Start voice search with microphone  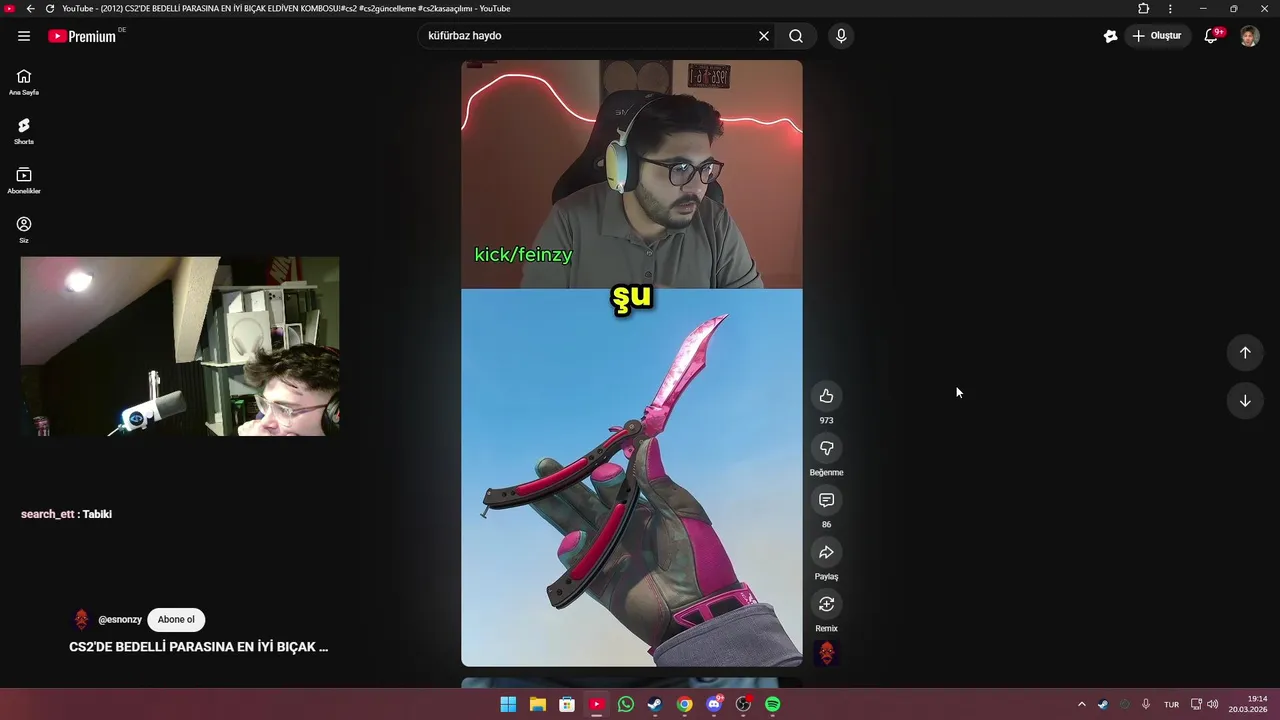pos(841,36)
